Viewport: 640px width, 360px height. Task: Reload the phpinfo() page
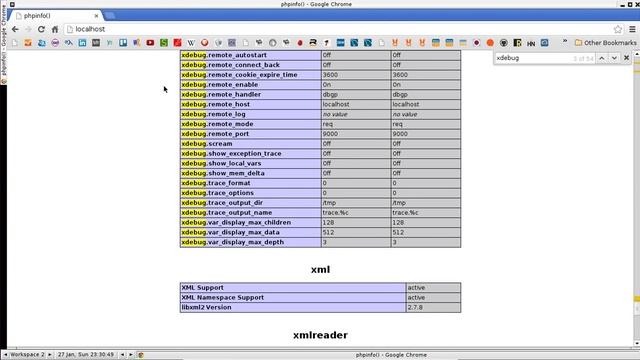coord(41,29)
